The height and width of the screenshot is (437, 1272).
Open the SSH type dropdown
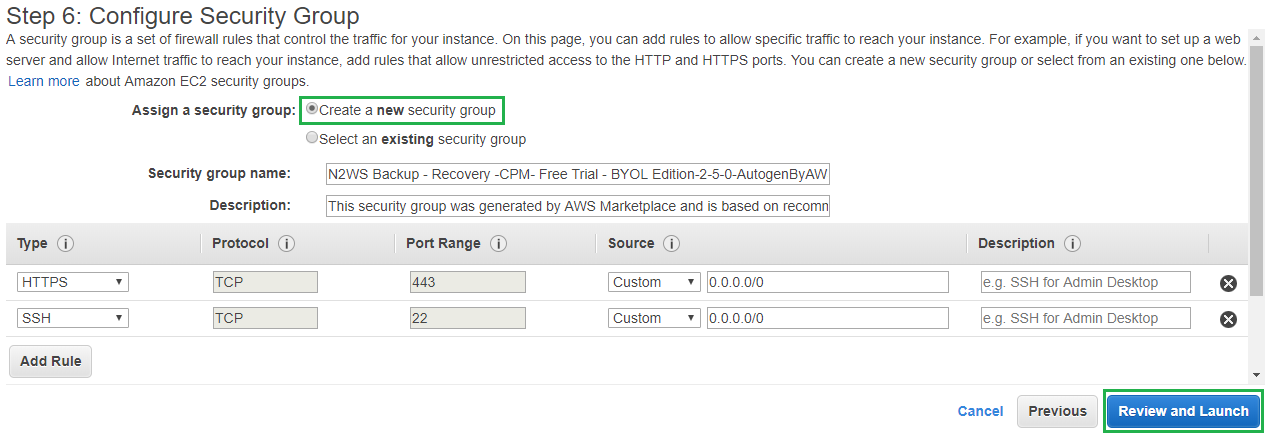[x=72, y=318]
